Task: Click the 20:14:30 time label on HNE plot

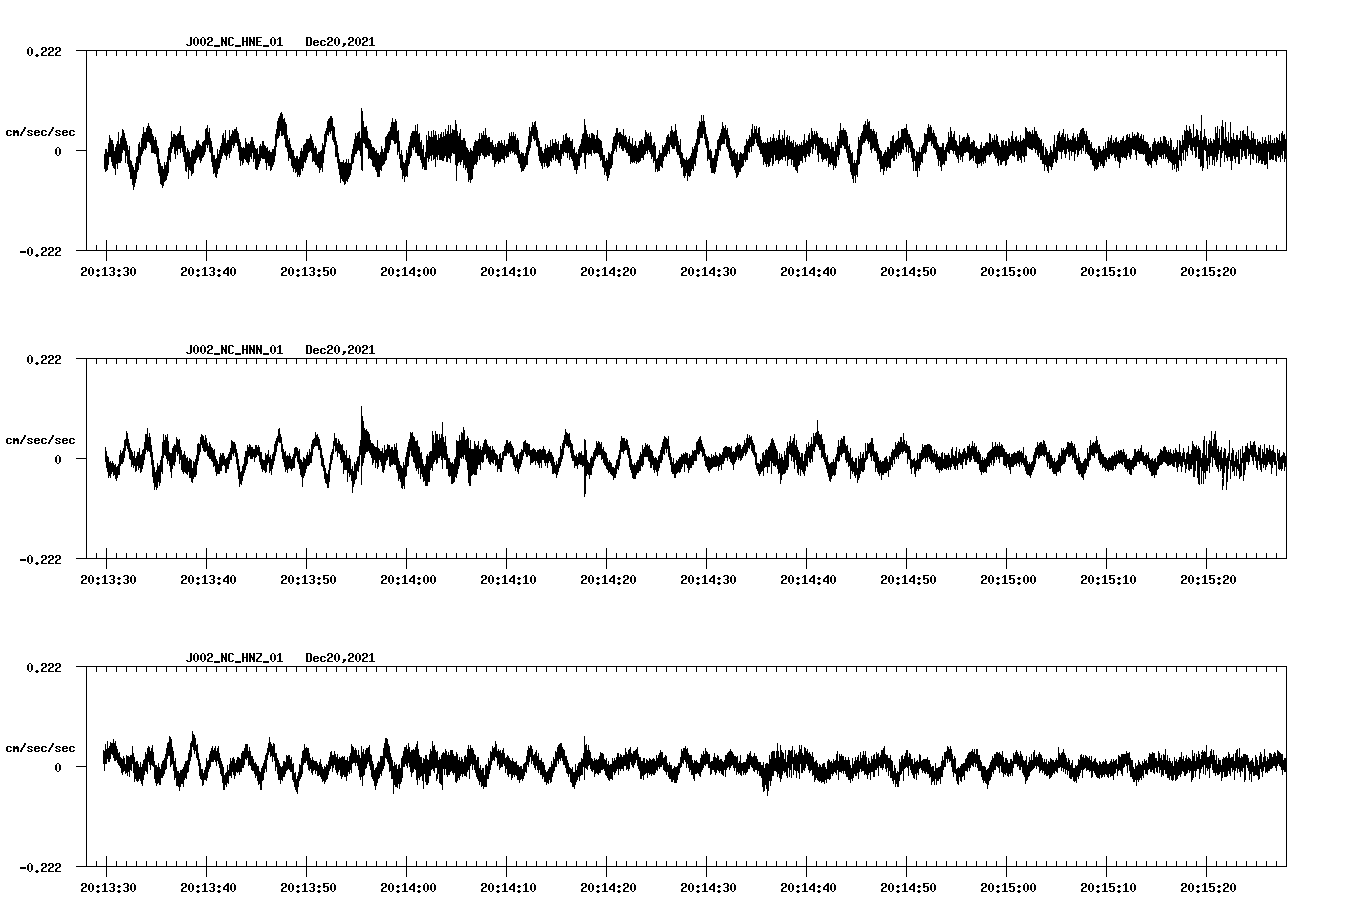Action: [708, 272]
